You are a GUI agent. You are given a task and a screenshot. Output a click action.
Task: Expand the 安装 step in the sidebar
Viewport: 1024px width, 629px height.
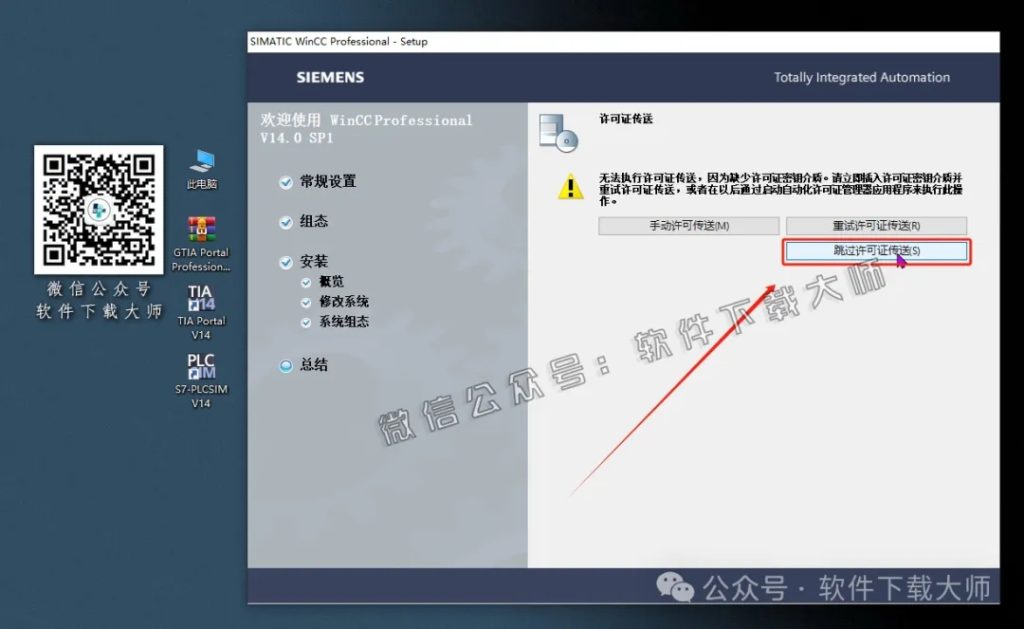[288, 261]
